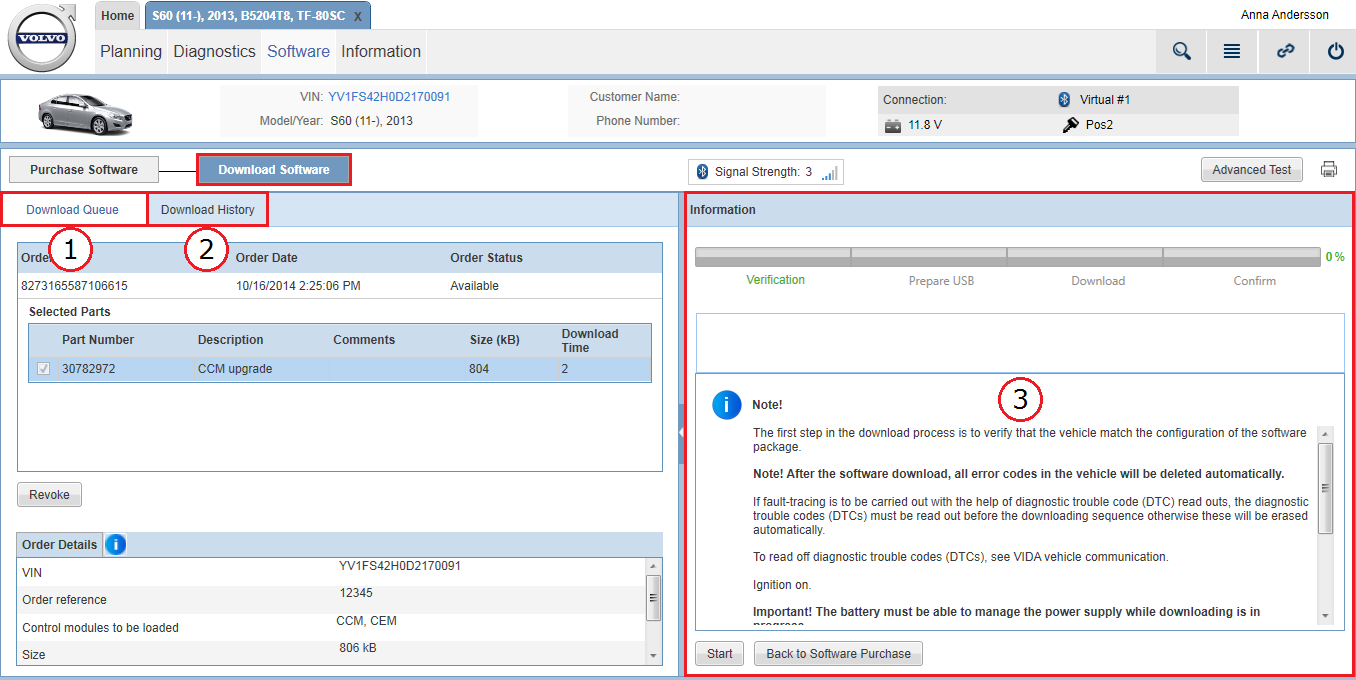Click the download progress bar

tap(1007, 257)
